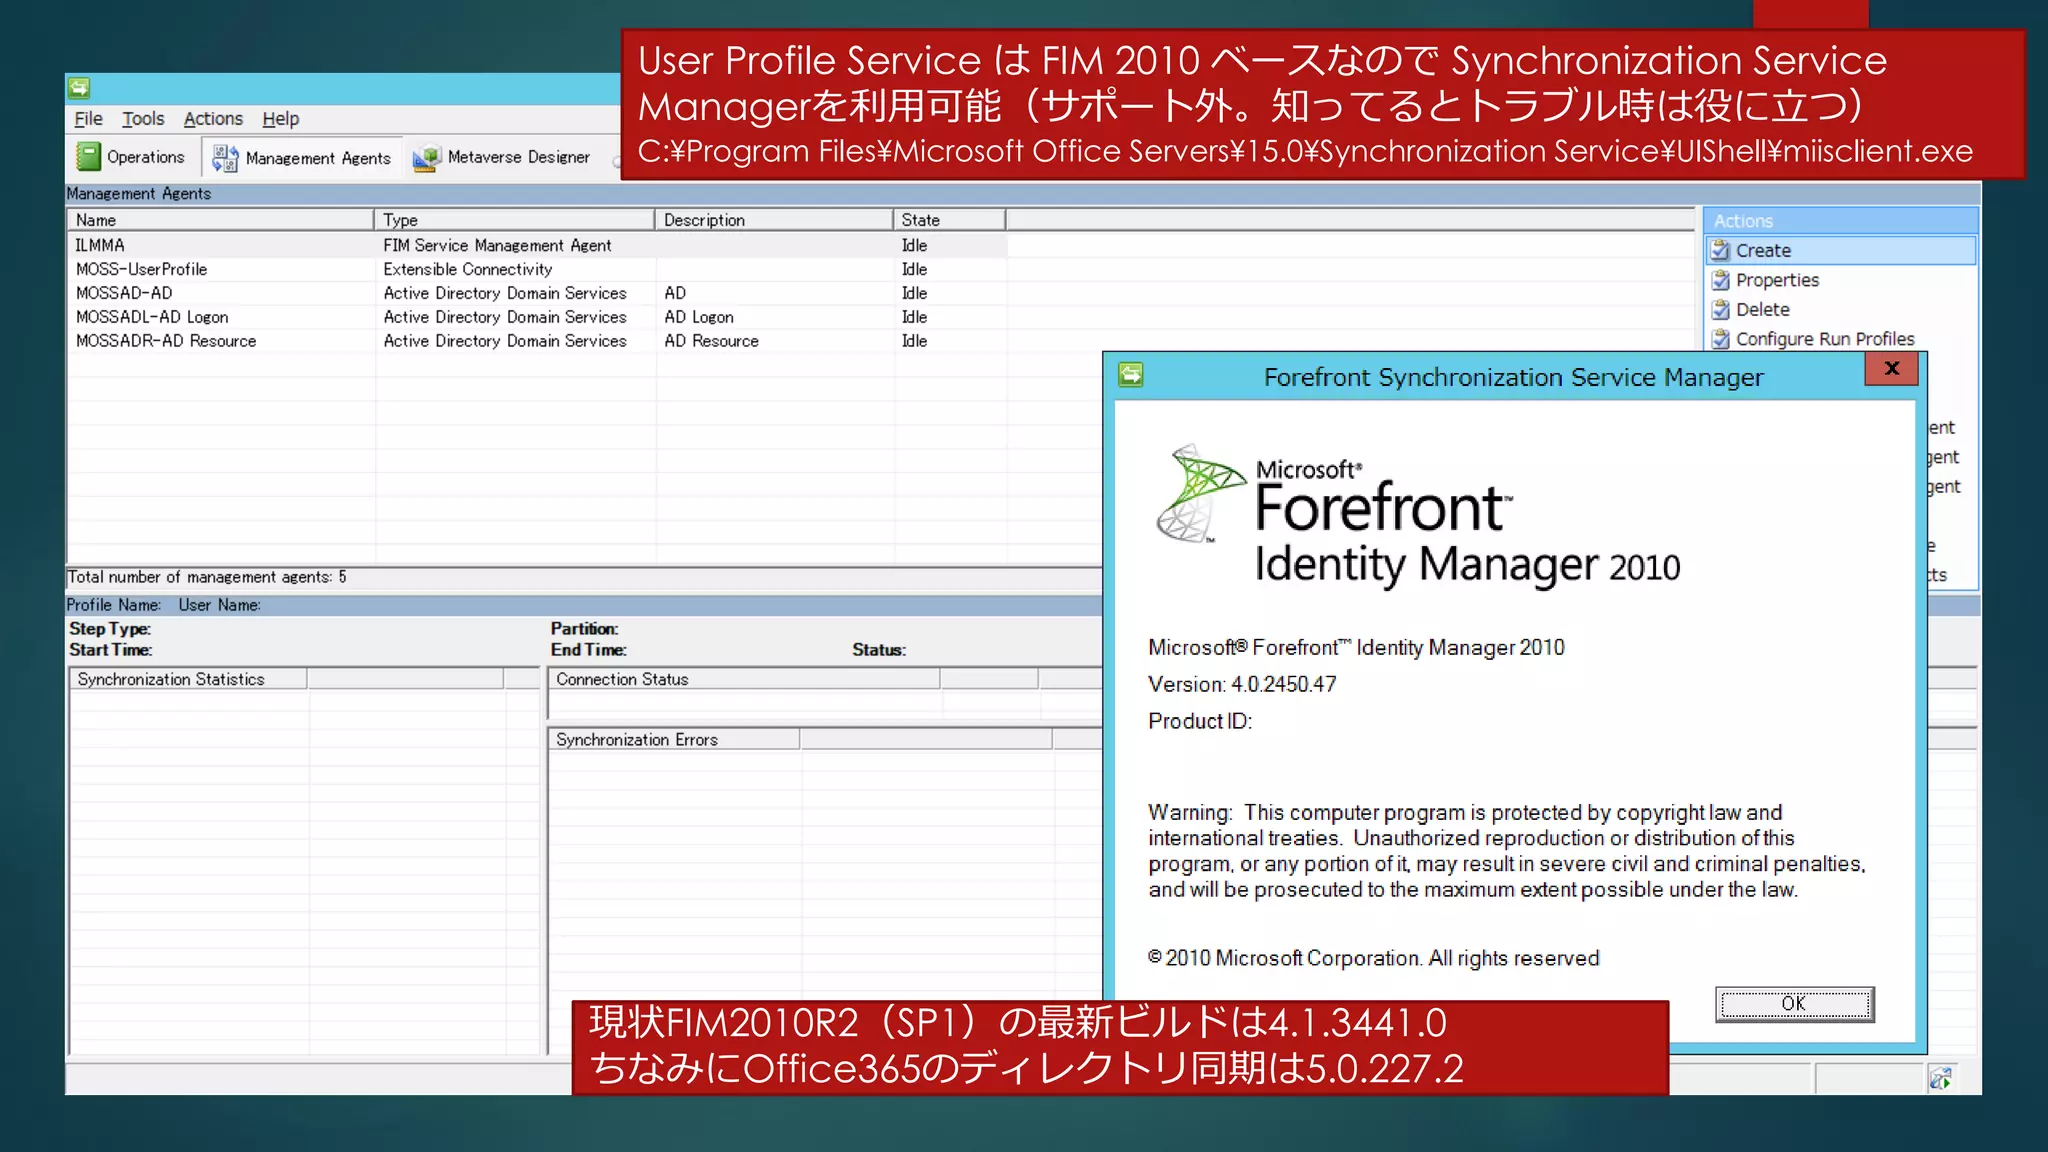This screenshot has height=1152, width=2048.
Task: Click the Properties action icon
Action: [x=1720, y=280]
